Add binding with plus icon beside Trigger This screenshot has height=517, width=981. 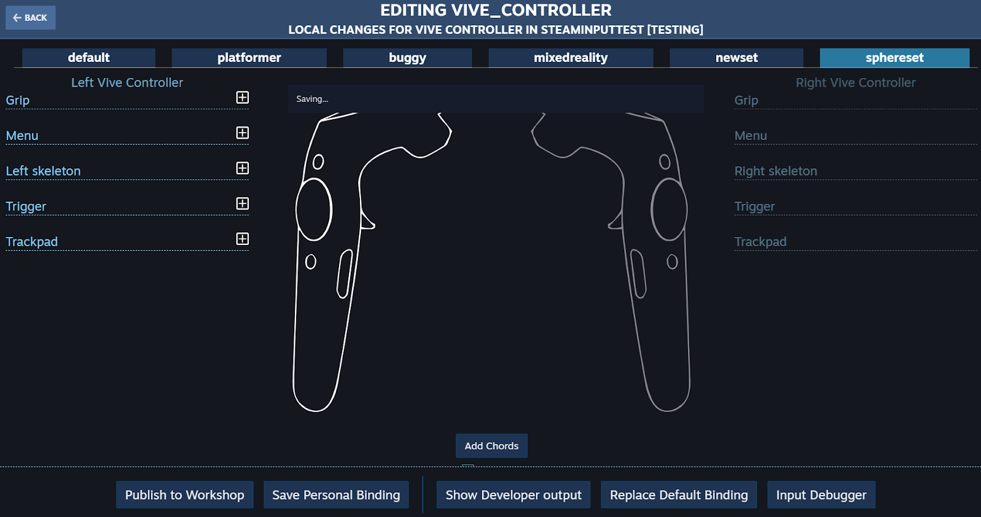(242, 203)
